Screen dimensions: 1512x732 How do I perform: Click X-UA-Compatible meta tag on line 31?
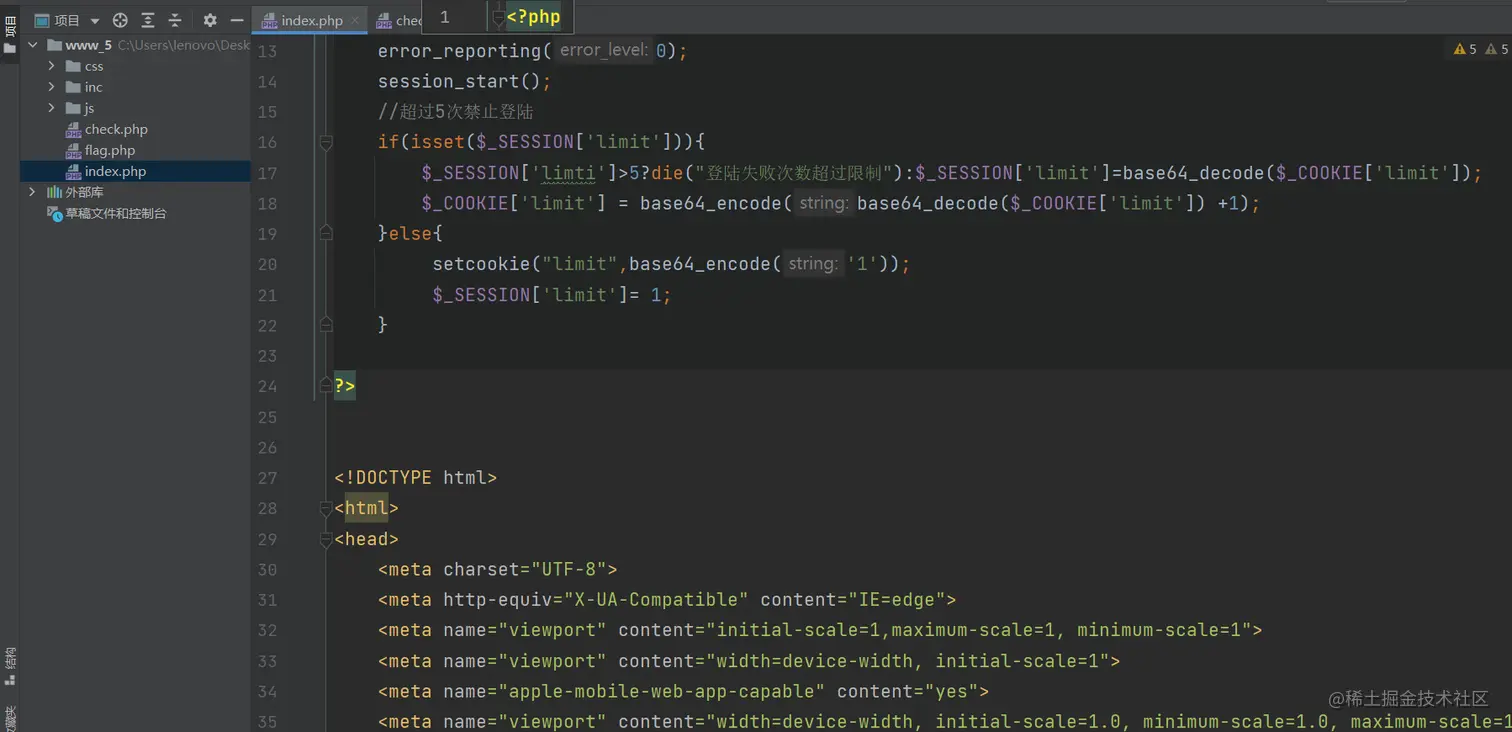point(668,600)
